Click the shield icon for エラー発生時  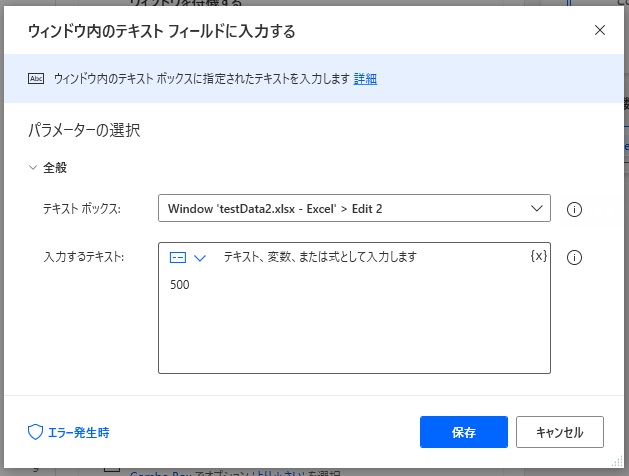pos(35,432)
